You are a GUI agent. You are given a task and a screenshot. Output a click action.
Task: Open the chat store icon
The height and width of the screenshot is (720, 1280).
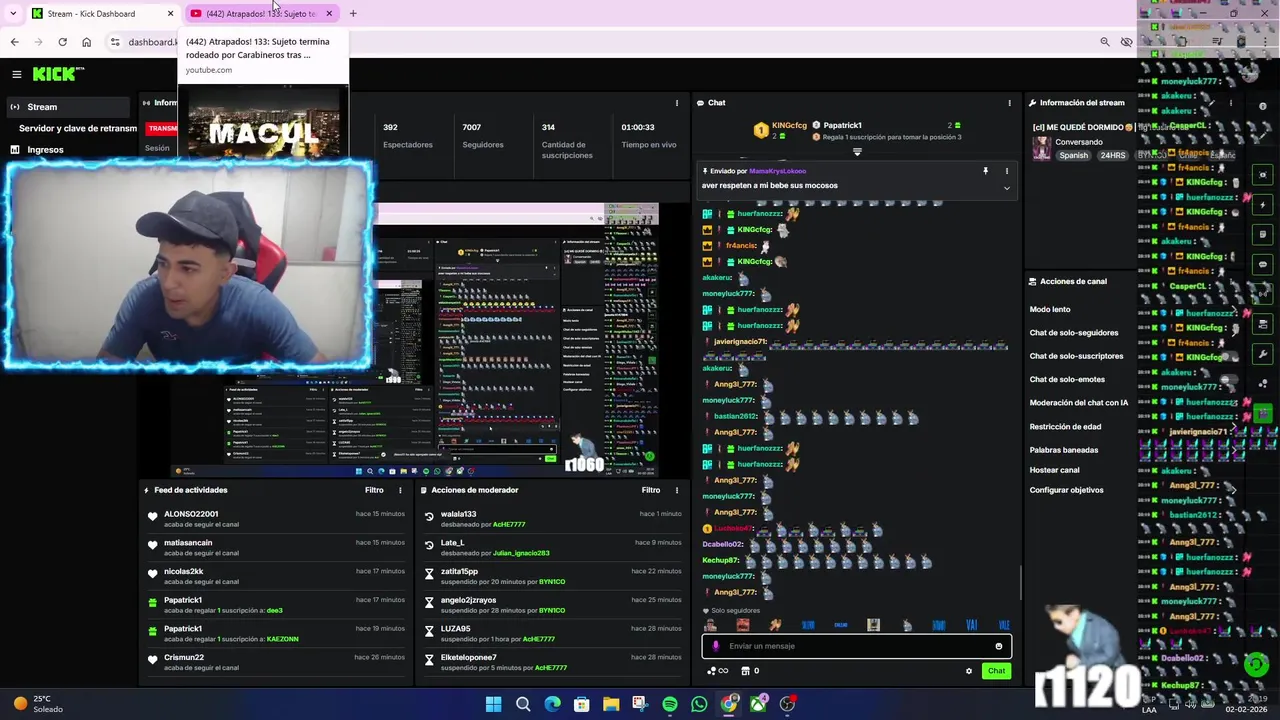tap(744, 671)
